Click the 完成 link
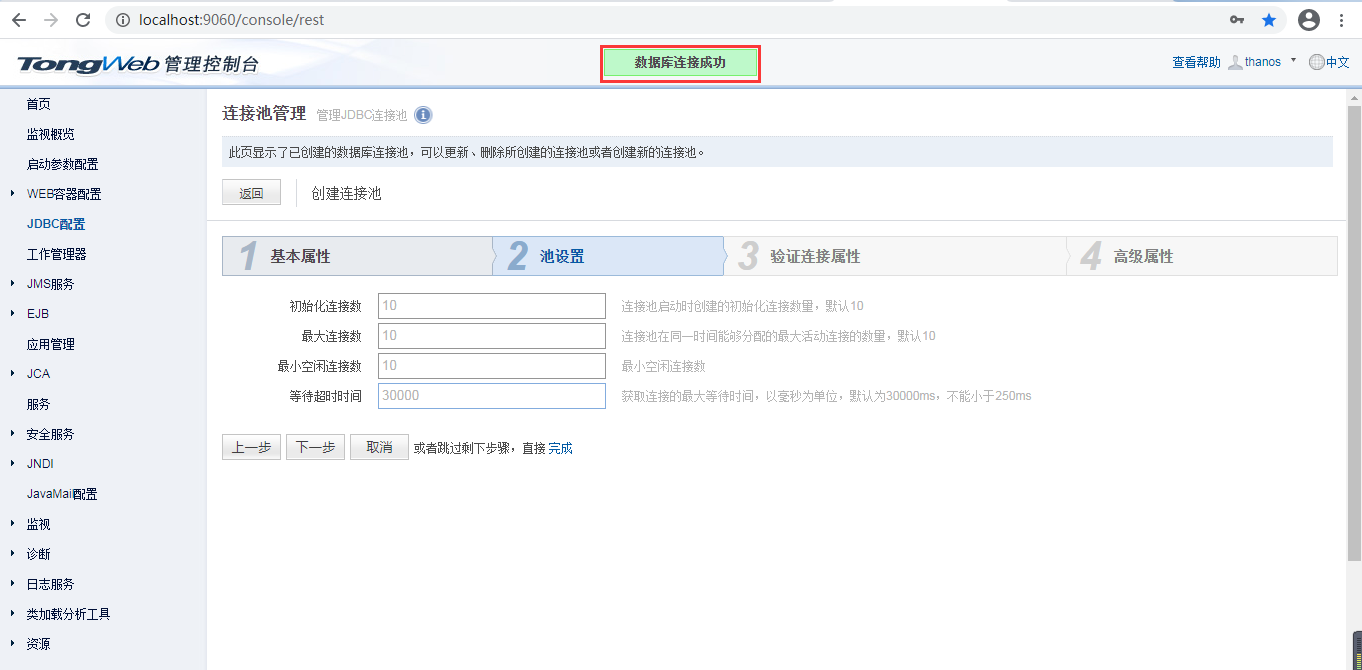This screenshot has height=670, width=1362. click(x=560, y=448)
